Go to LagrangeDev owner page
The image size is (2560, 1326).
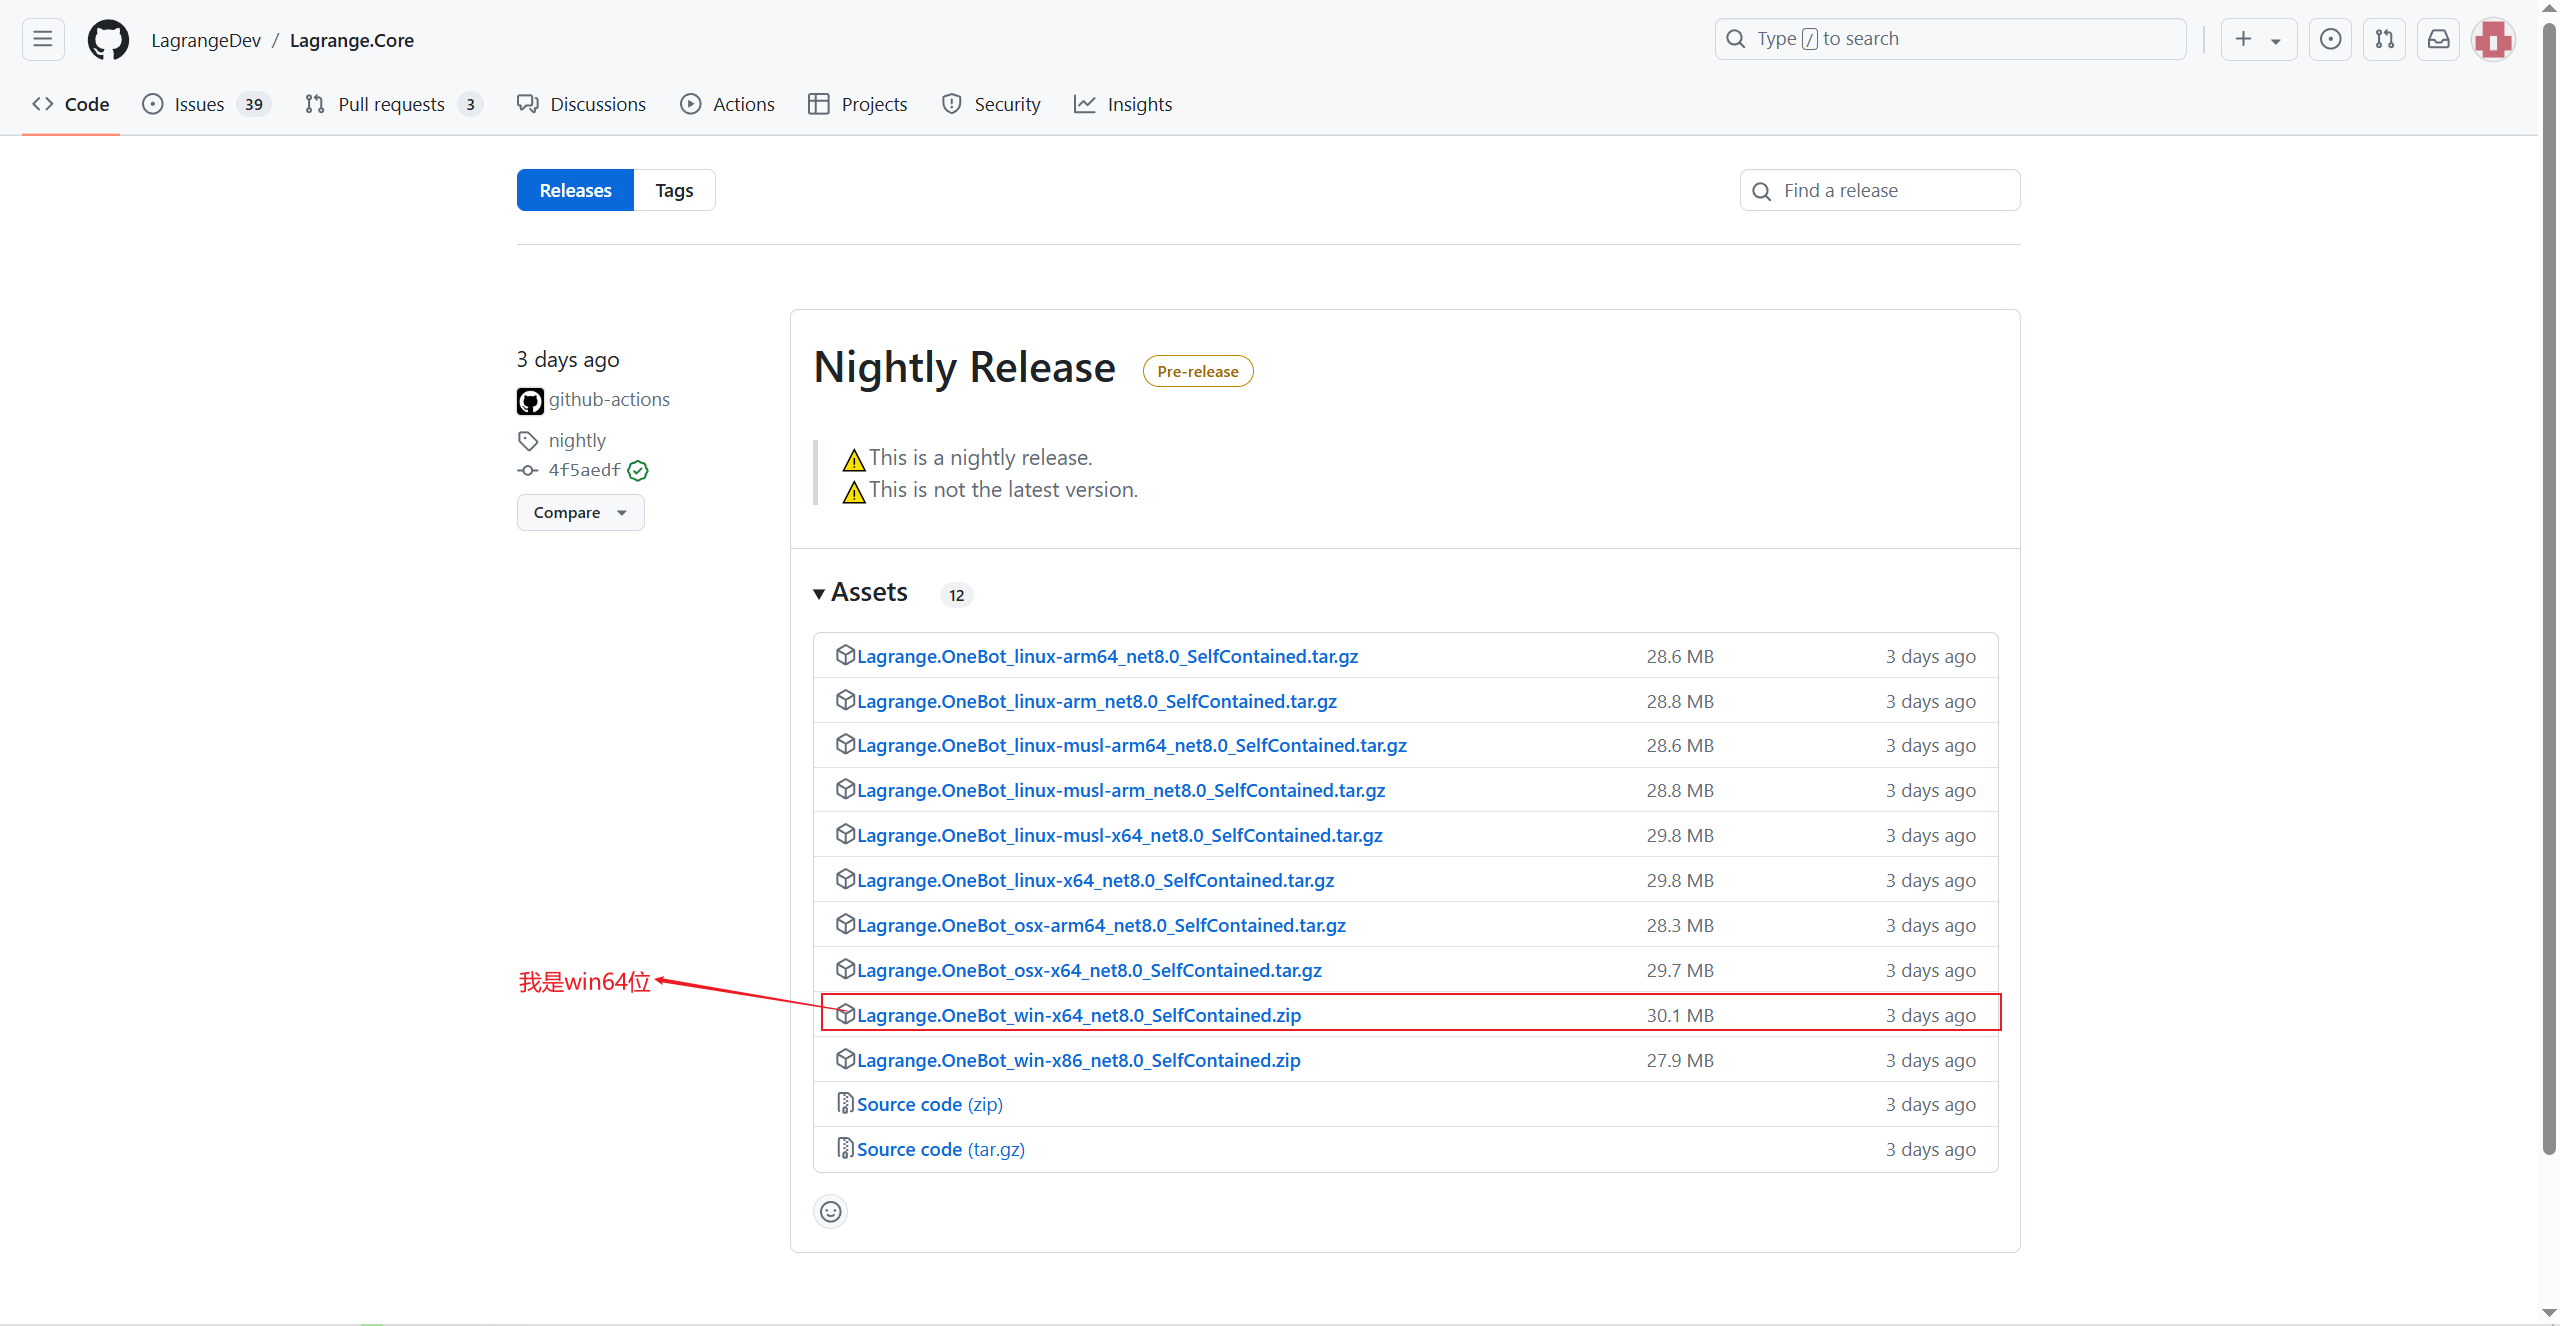click(206, 40)
